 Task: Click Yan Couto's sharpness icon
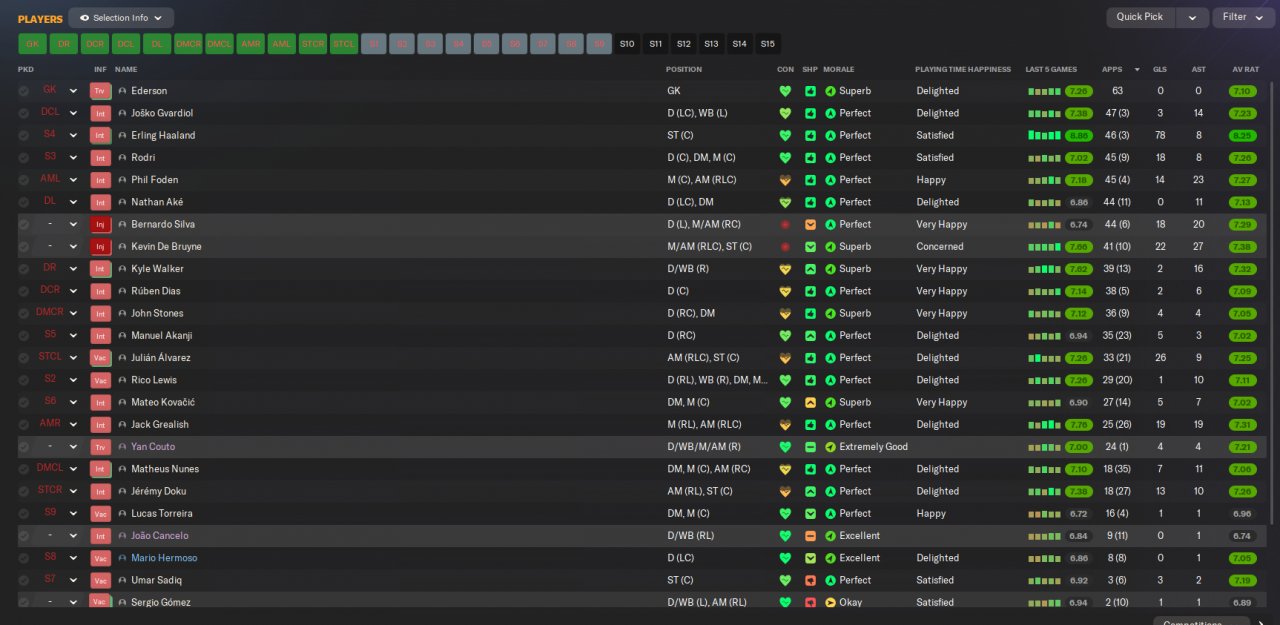click(x=810, y=447)
